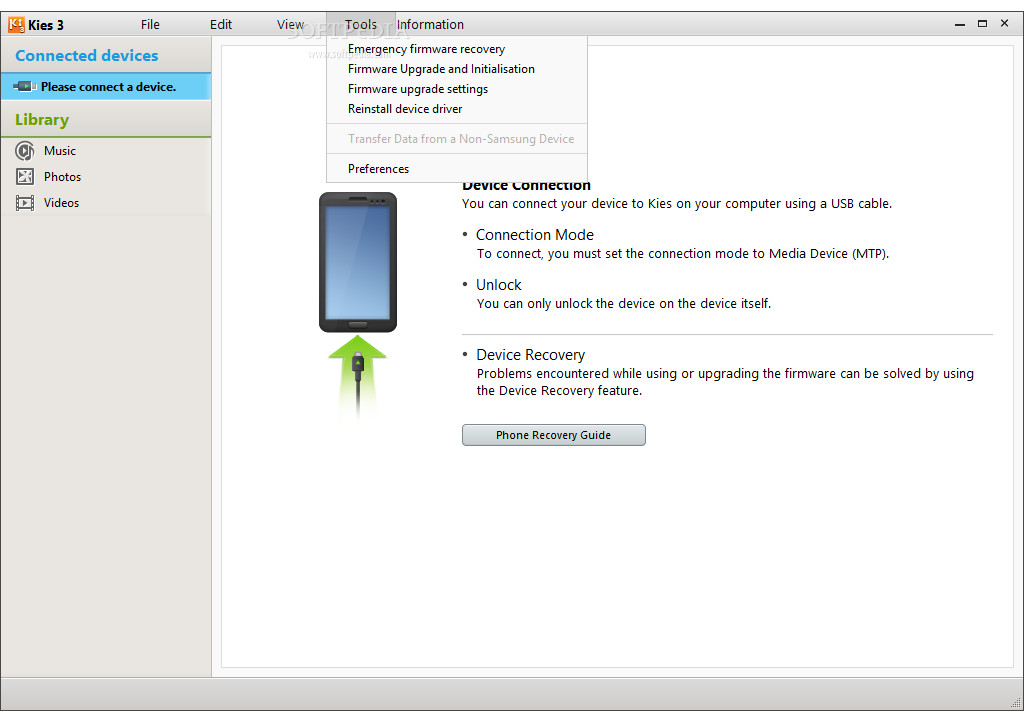Choose Firmware Upgrade and Initialisation
The image size is (1024, 711).
(x=441, y=68)
